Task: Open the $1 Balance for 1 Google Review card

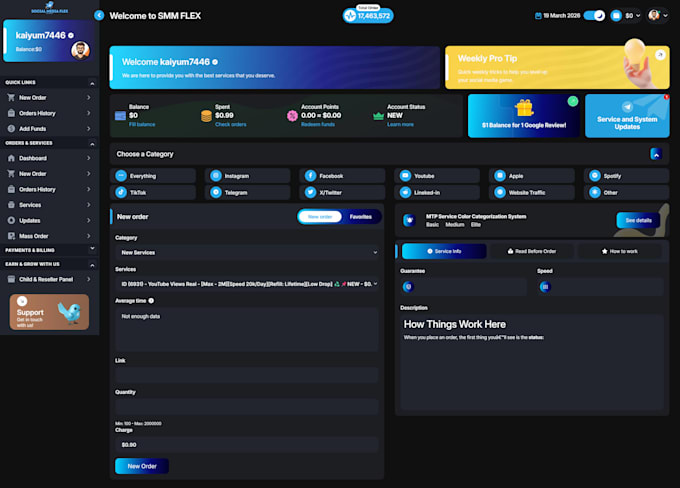Action: click(523, 116)
